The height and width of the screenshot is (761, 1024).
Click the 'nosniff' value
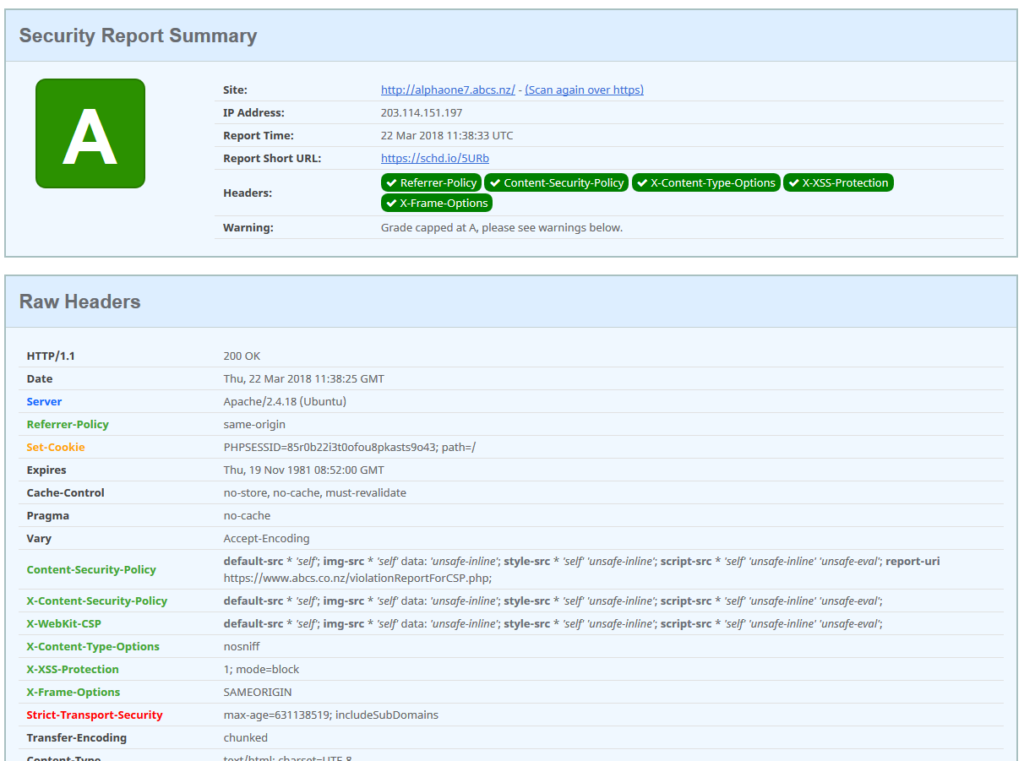(x=242, y=647)
